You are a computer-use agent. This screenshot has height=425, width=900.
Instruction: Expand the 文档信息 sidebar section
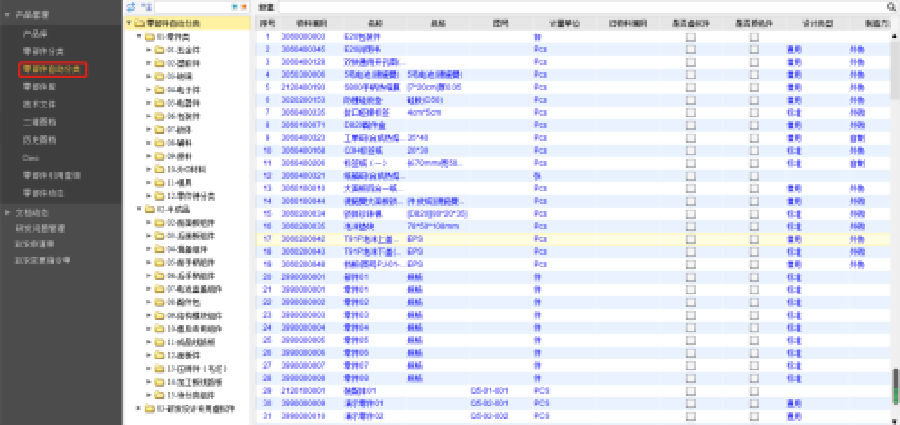(7, 213)
